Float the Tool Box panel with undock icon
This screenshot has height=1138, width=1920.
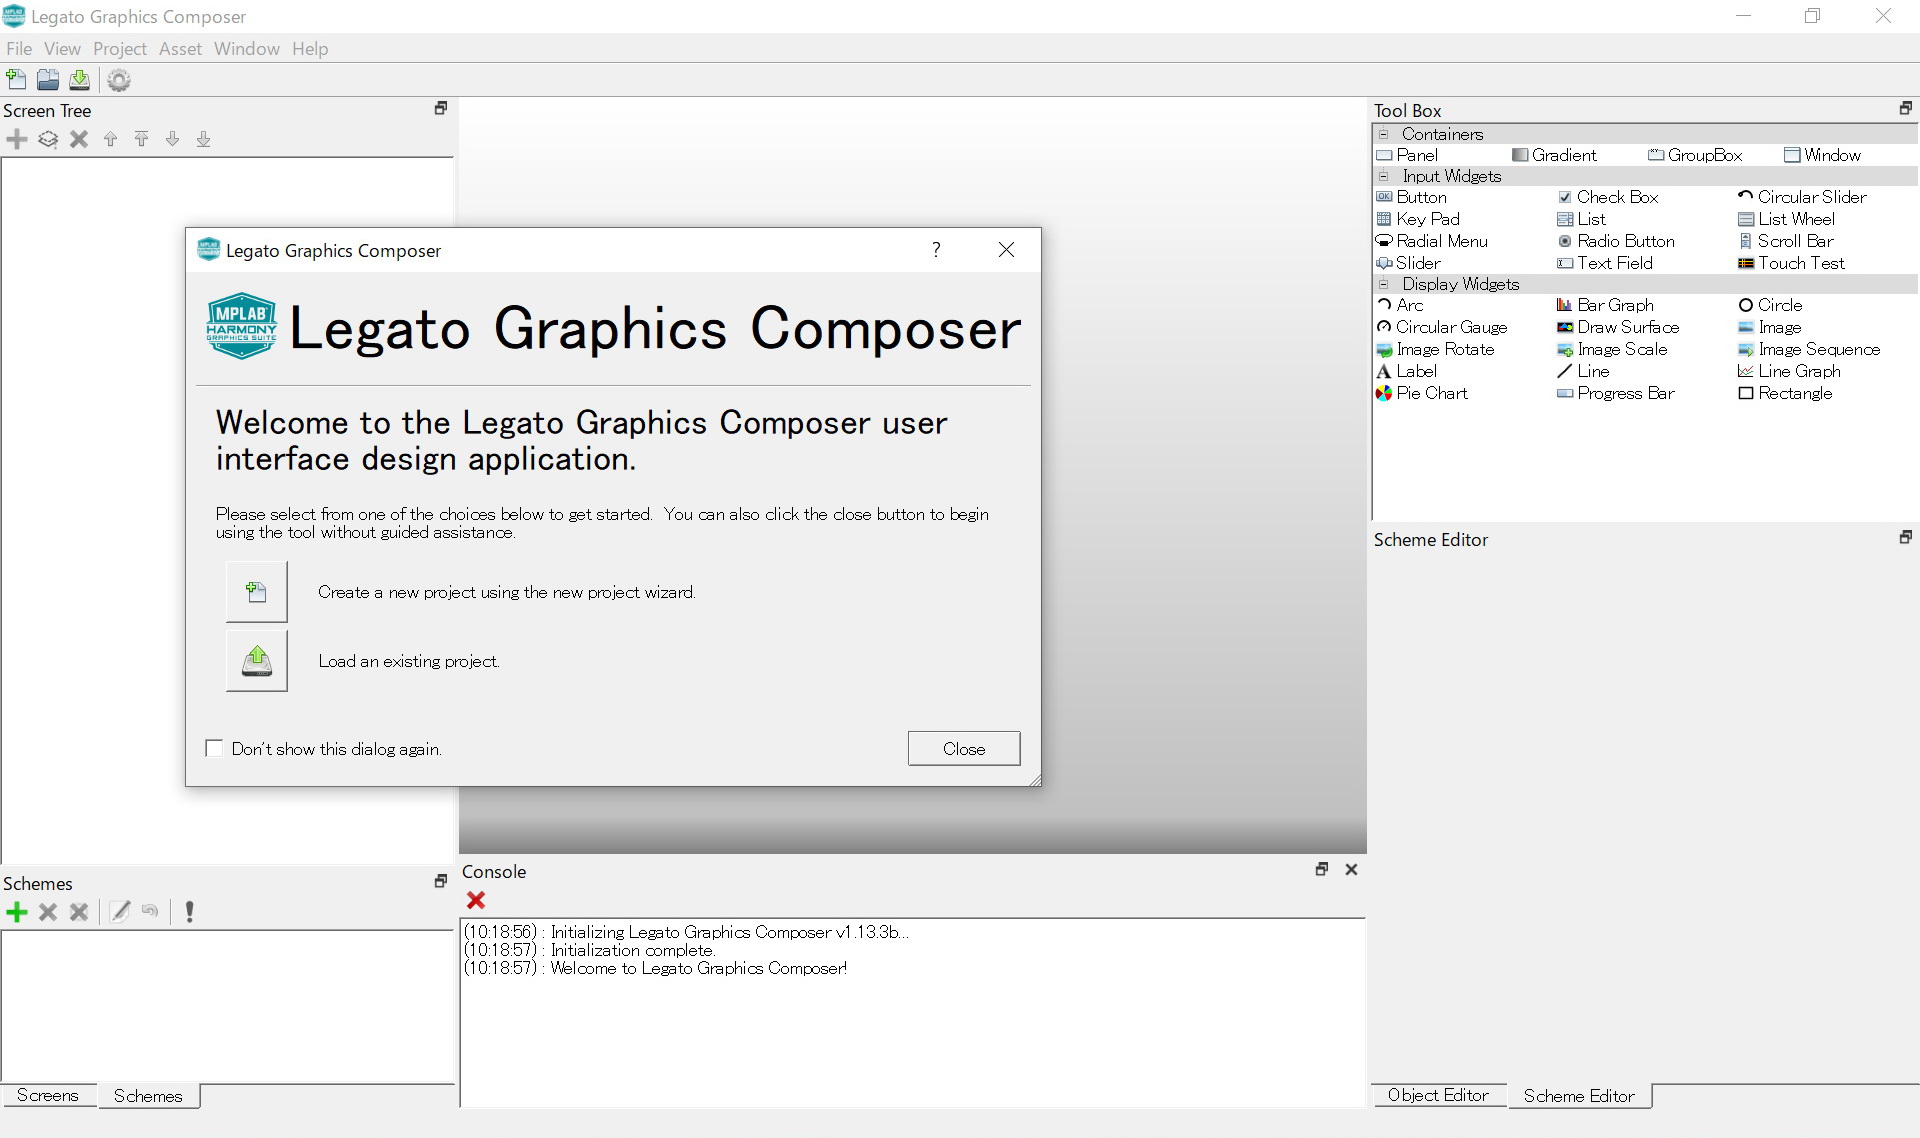(1905, 108)
